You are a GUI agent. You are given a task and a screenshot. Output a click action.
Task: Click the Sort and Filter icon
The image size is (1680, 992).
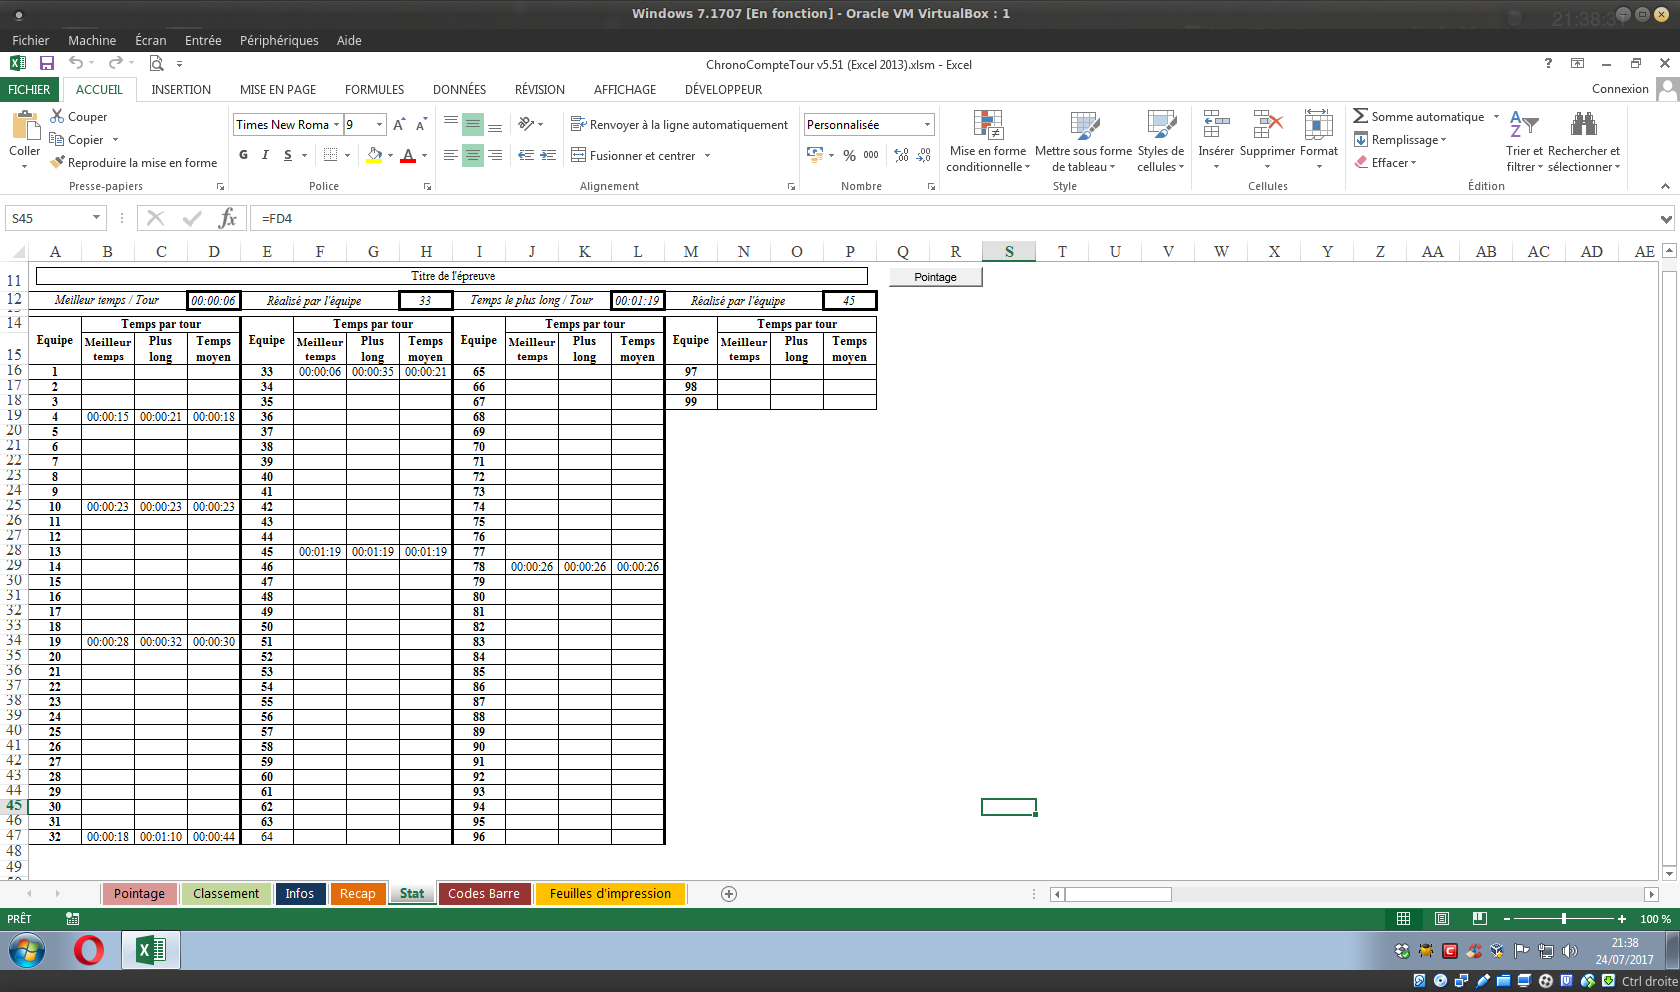(x=1524, y=126)
